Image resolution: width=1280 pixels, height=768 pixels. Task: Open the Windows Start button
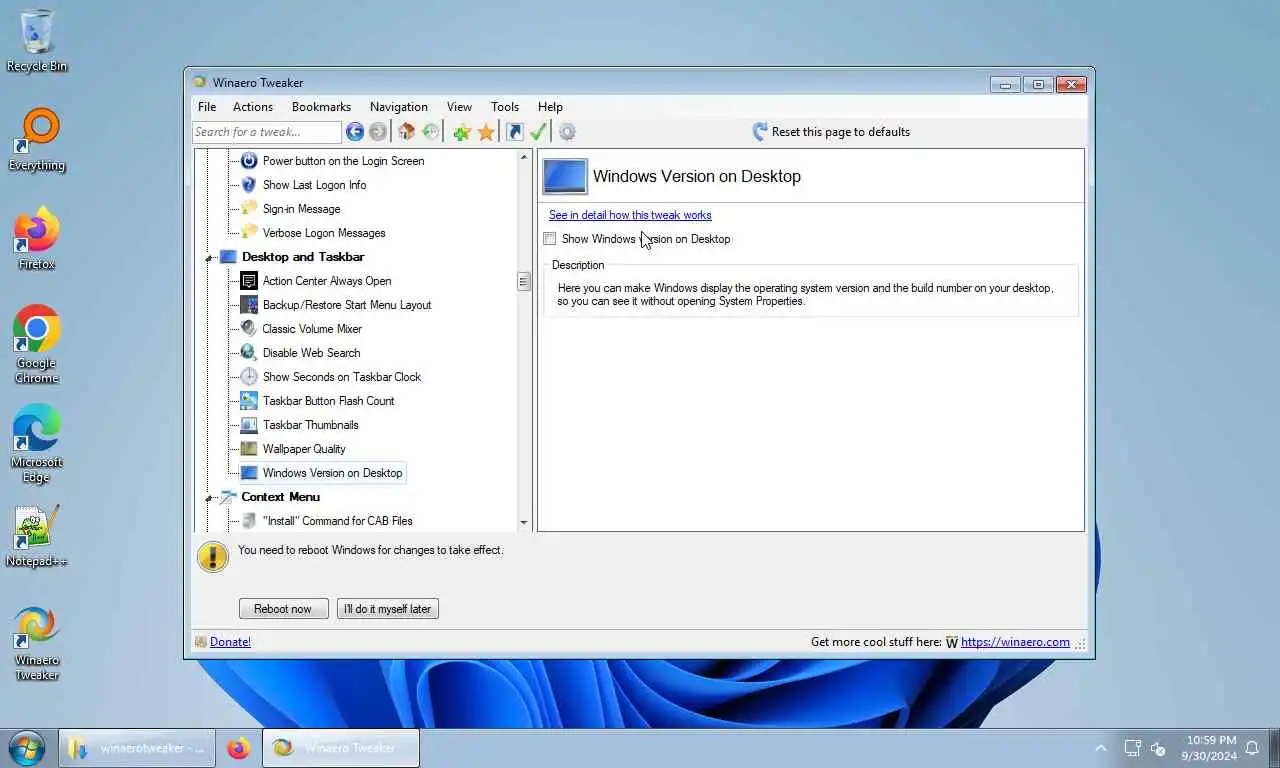click(x=27, y=748)
